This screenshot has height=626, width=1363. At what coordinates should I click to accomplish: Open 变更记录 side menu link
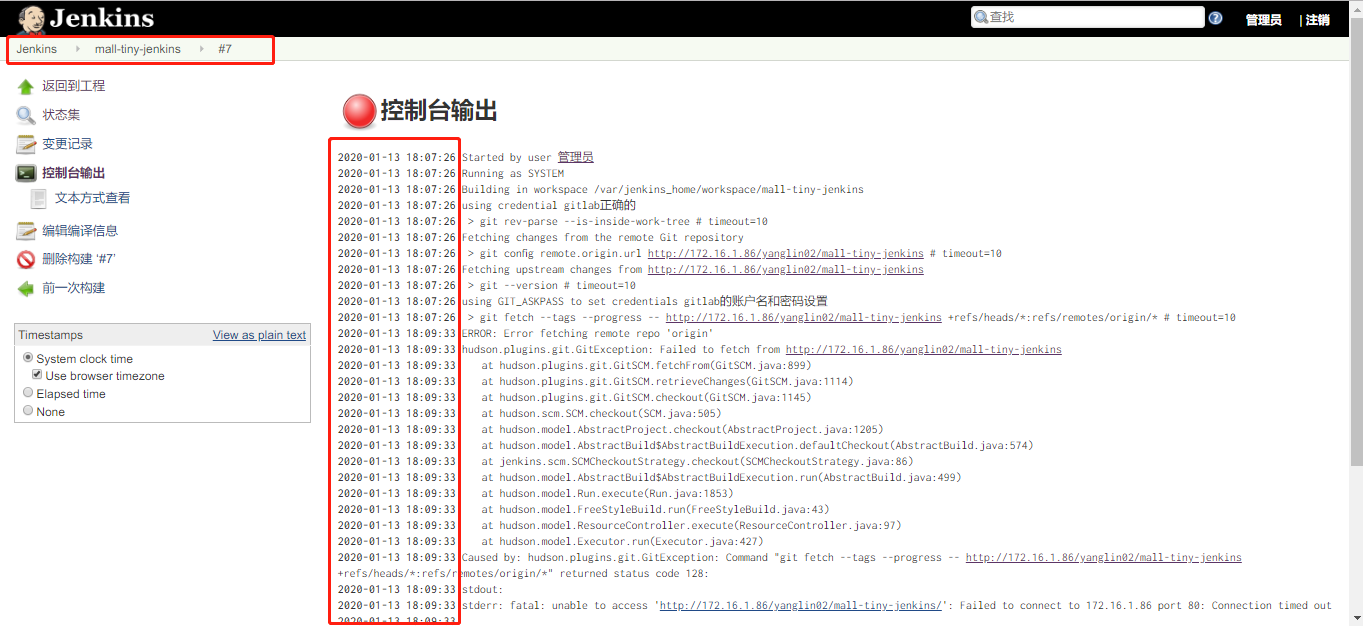tap(67, 144)
